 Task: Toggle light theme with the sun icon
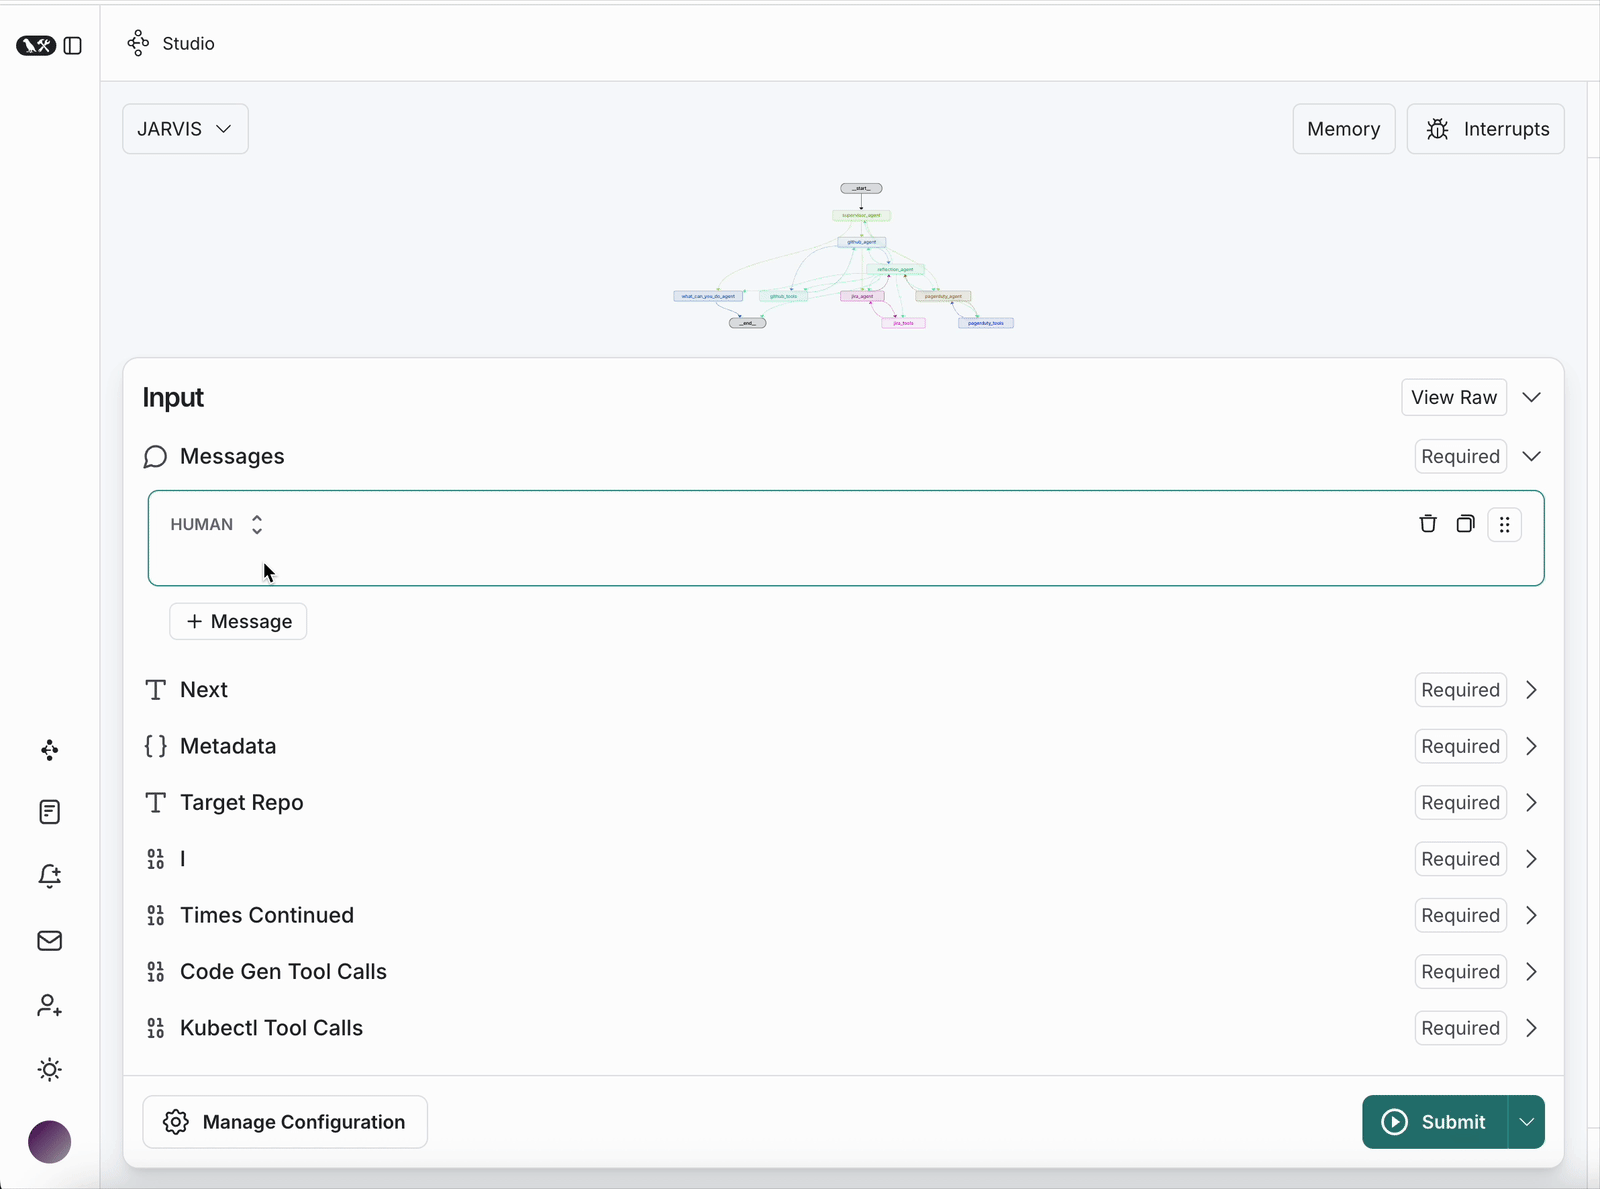point(50,1070)
